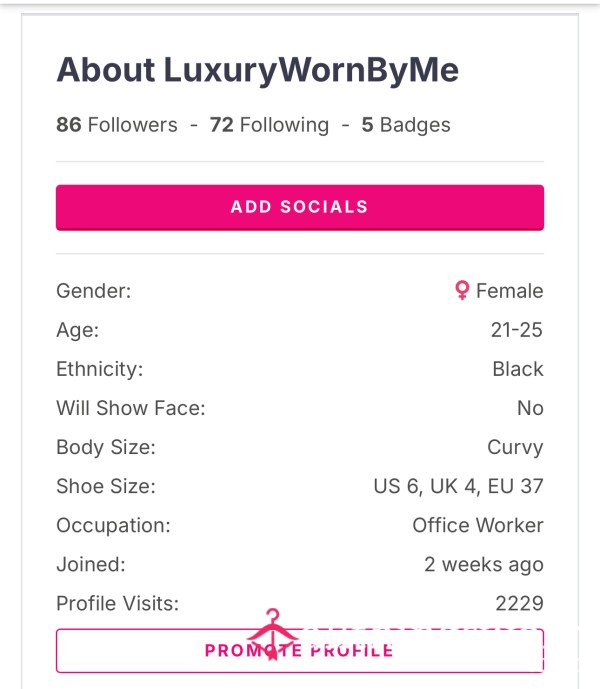This screenshot has height=689, width=600.
Task: Click the Black ethnicity value
Action: [518, 369]
